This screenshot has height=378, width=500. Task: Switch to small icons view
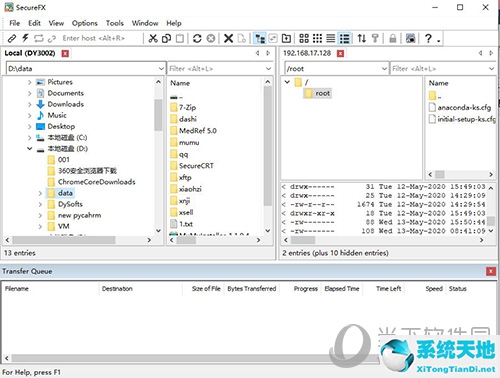click(317, 38)
